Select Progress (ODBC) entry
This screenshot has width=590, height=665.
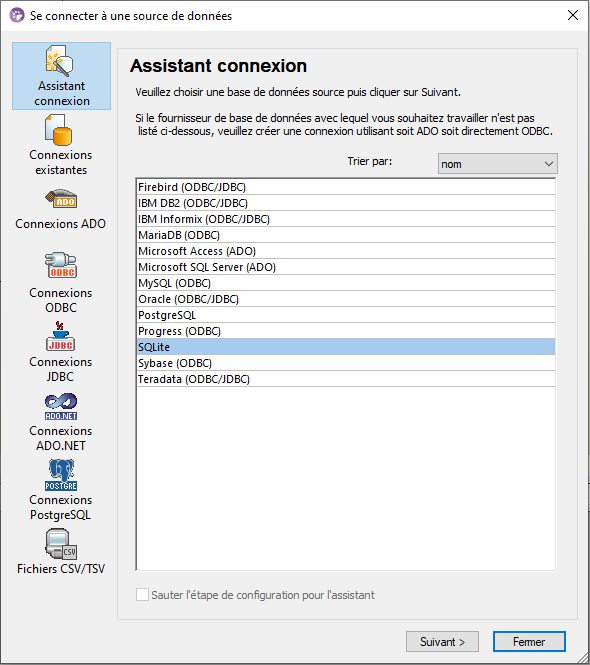coord(346,331)
